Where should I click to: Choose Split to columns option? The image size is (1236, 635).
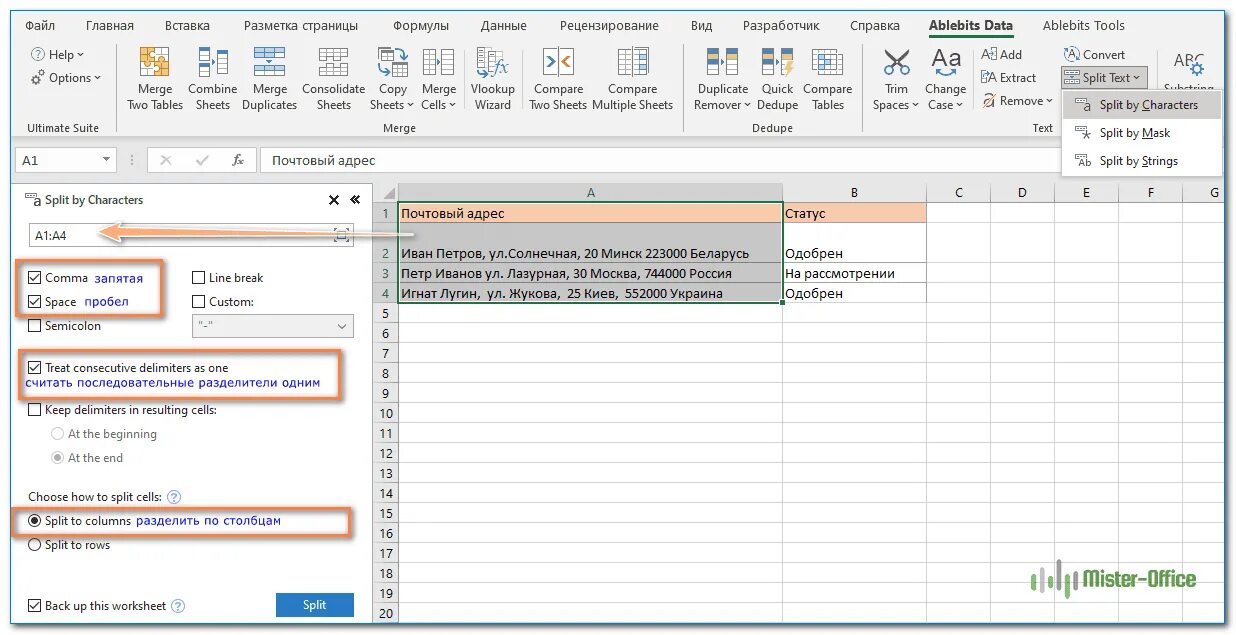36,521
